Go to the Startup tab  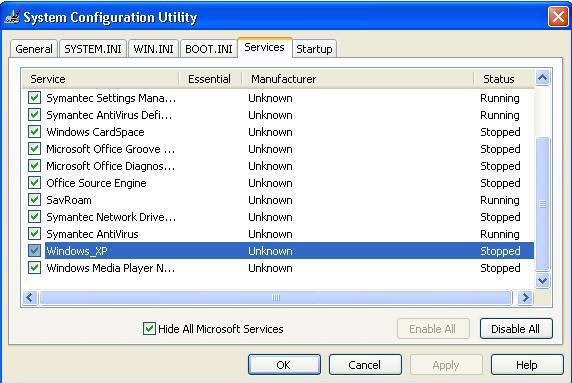[314, 49]
